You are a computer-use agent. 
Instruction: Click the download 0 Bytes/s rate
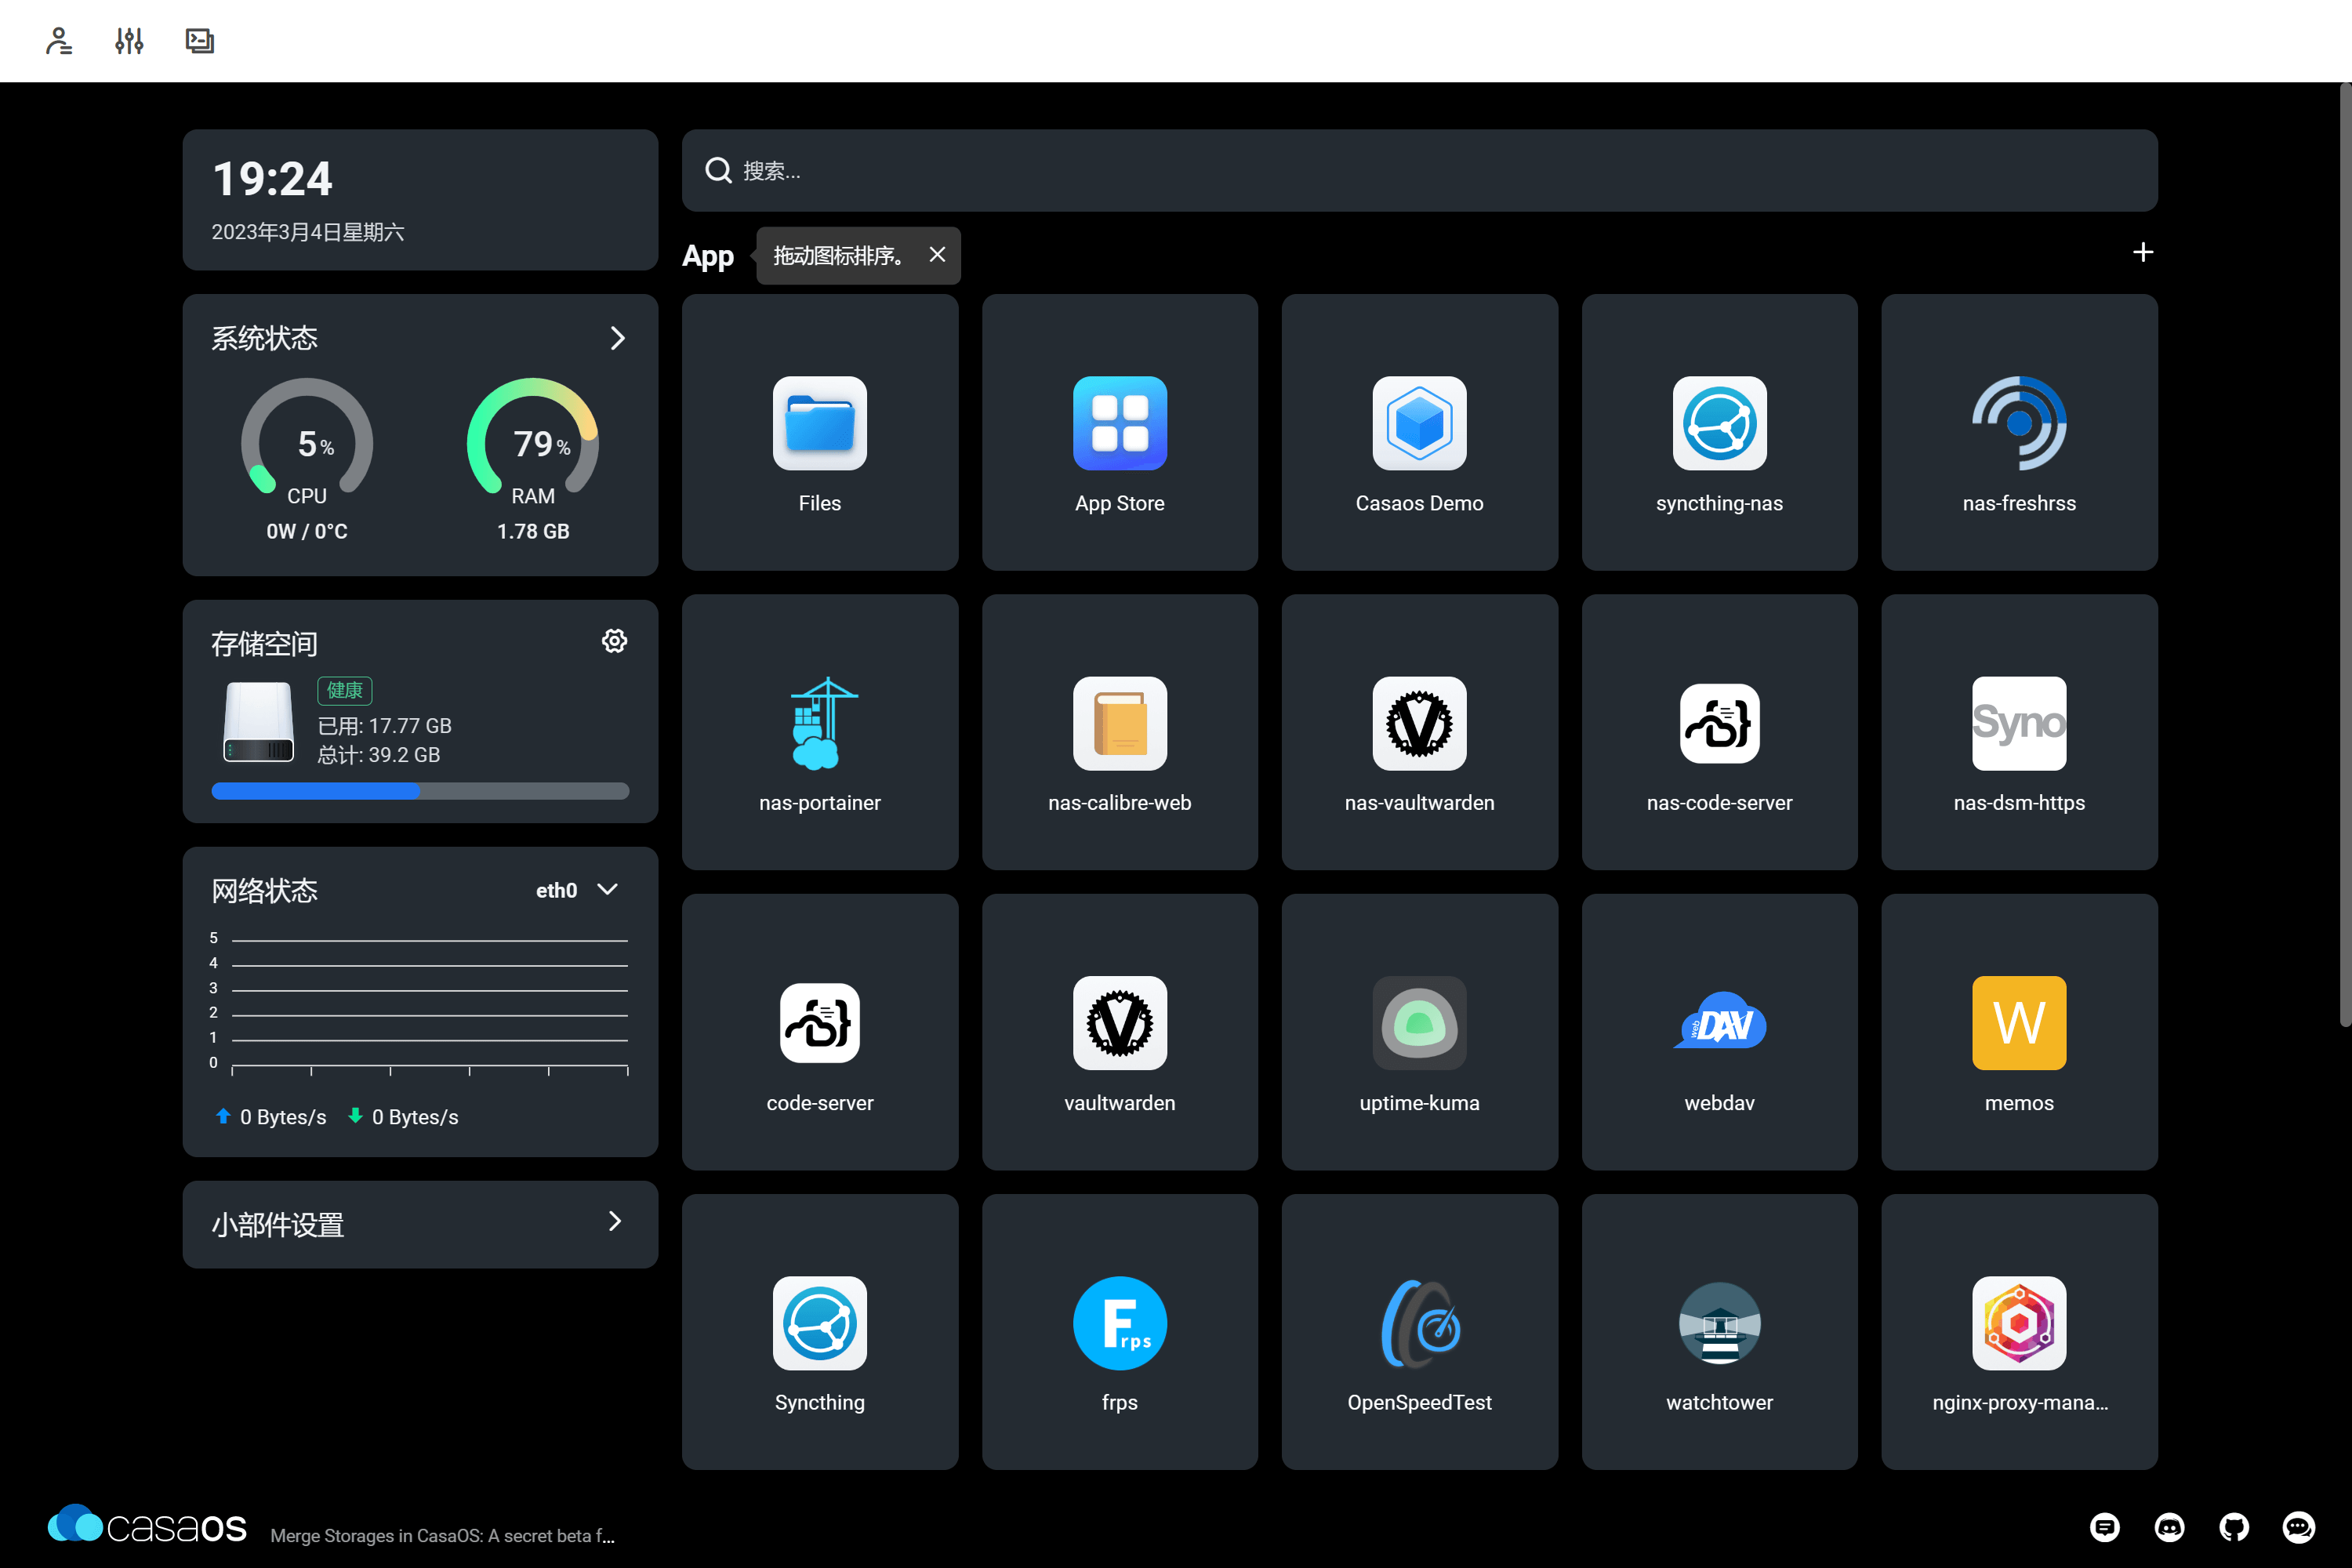(403, 1116)
